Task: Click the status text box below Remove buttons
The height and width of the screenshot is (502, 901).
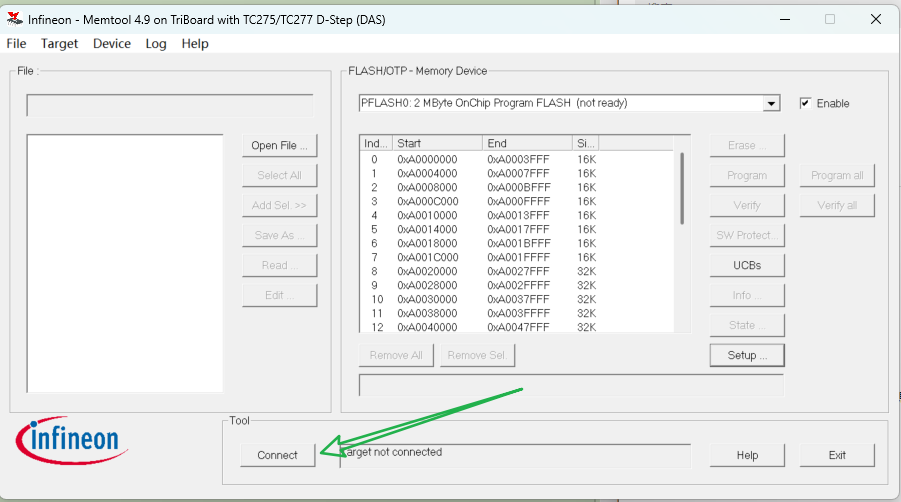Action: (x=571, y=385)
